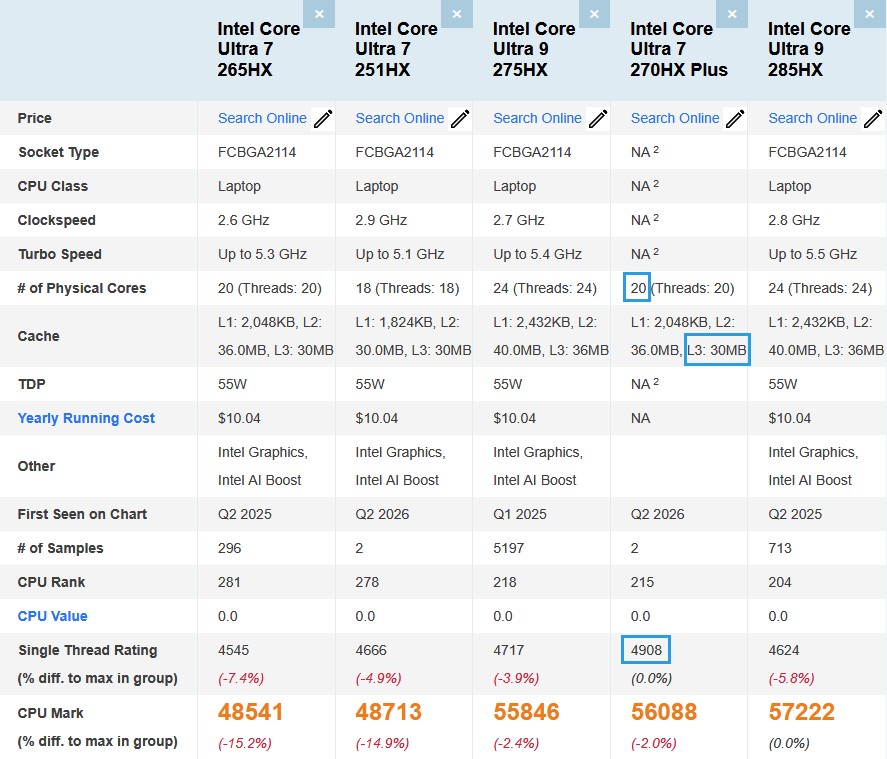887x759 pixels.
Task: Click Single Thread Rating row label
Action: (87, 650)
